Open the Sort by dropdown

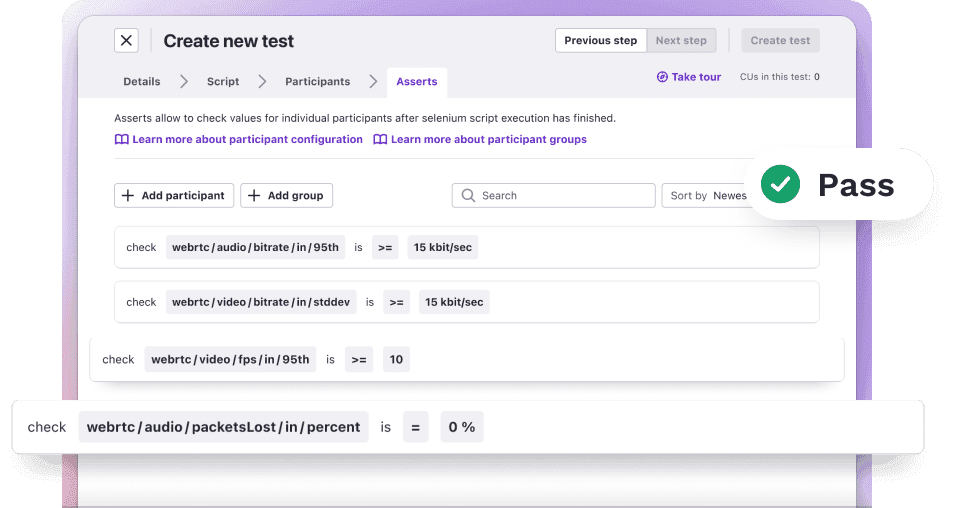[x=706, y=196]
